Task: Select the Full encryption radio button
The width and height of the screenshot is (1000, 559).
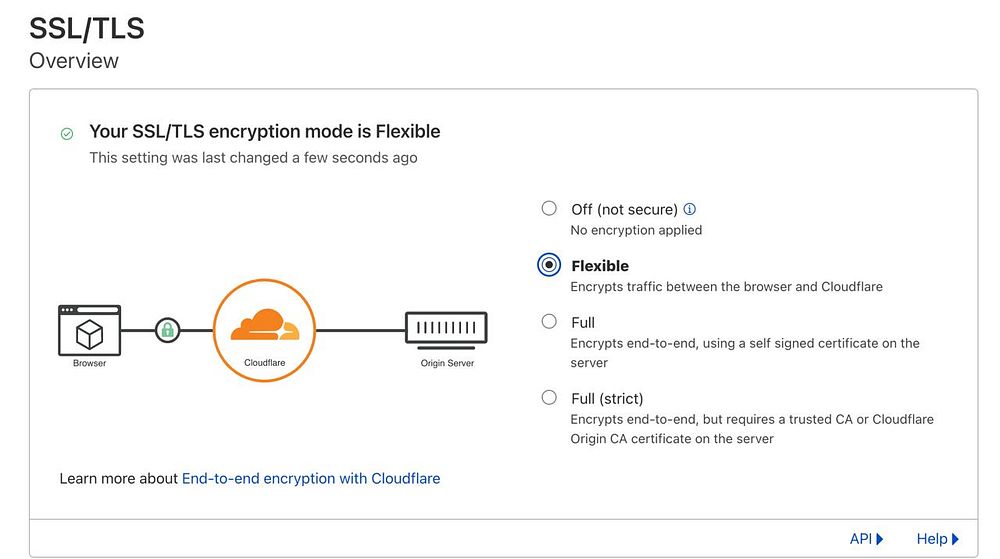Action: (x=549, y=321)
